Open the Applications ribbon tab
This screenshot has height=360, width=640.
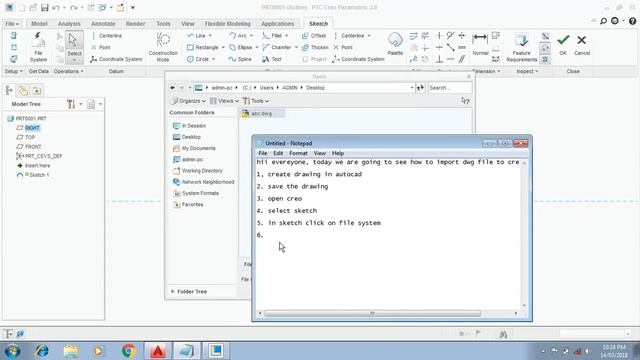click(278, 24)
